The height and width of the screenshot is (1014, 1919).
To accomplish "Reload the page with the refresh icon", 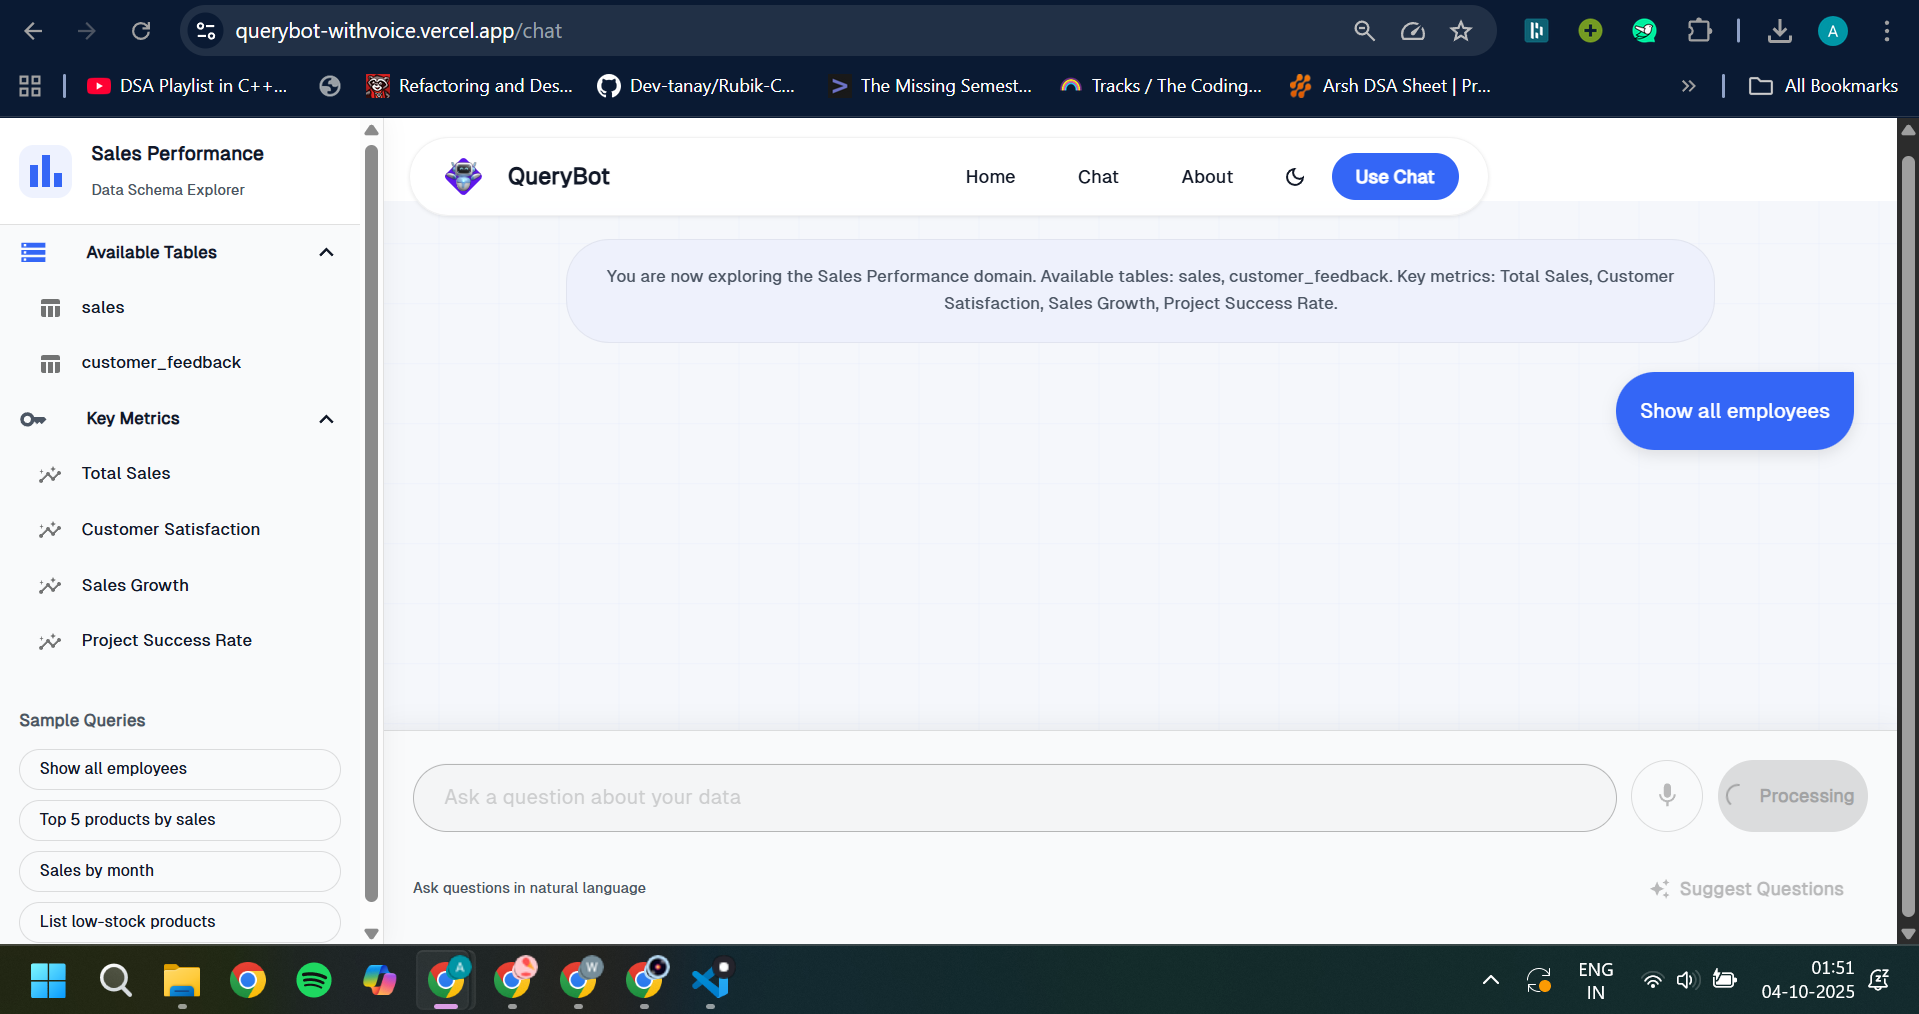I will pyautogui.click(x=141, y=31).
